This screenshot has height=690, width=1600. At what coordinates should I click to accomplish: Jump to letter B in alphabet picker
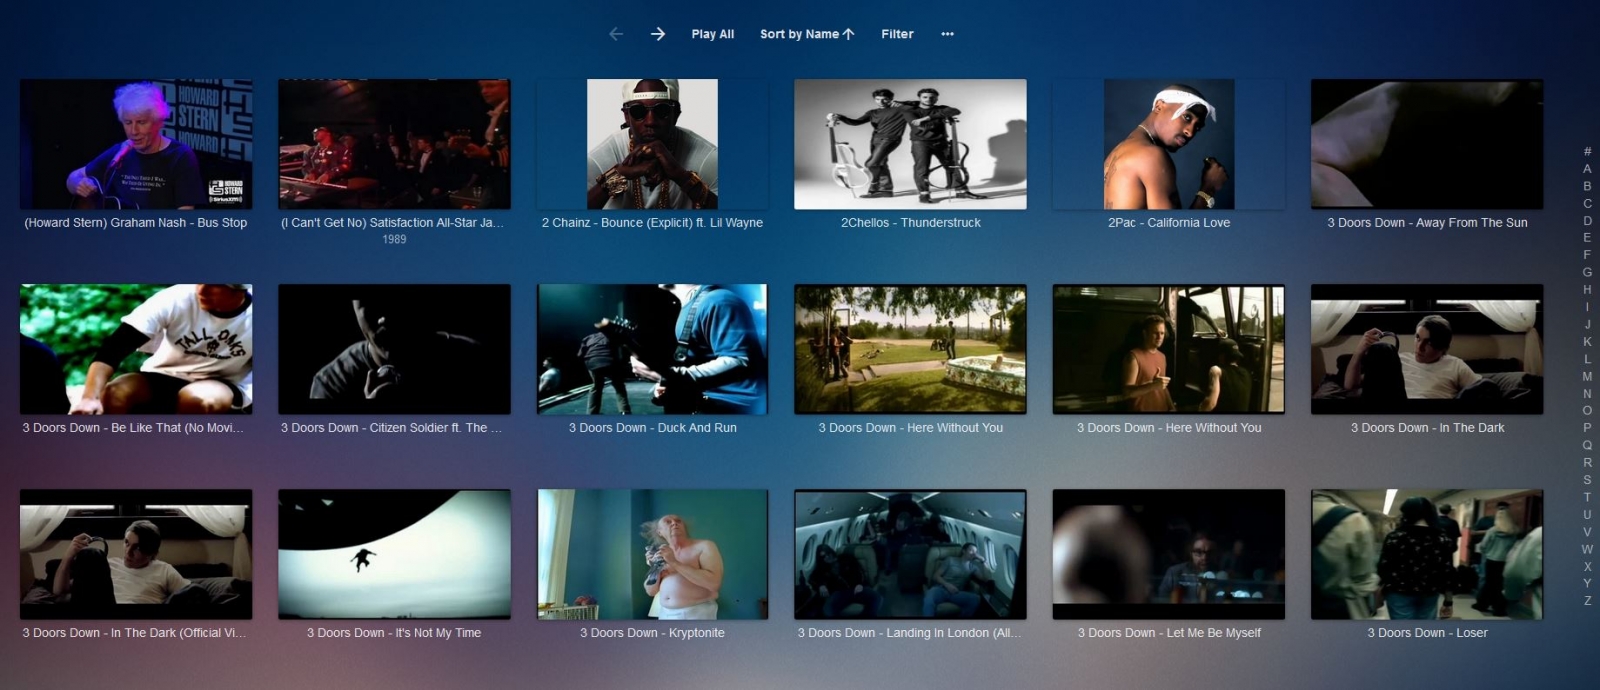[x=1587, y=186]
